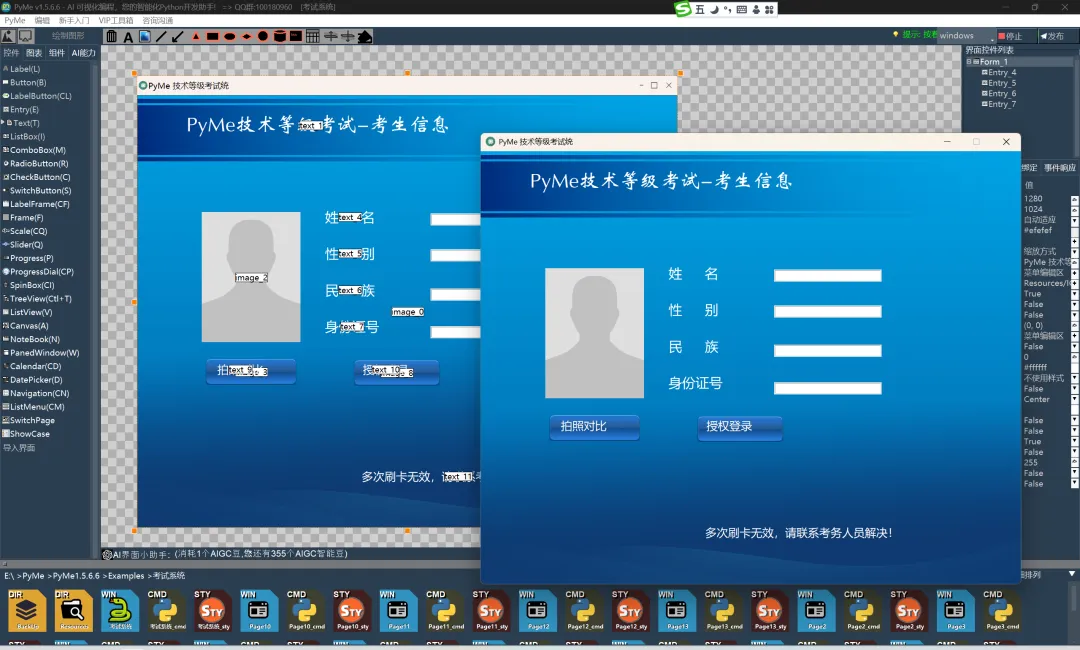Open the BackUp folder icon
Viewport: 1080px width, 650px height.
[27, 610]
